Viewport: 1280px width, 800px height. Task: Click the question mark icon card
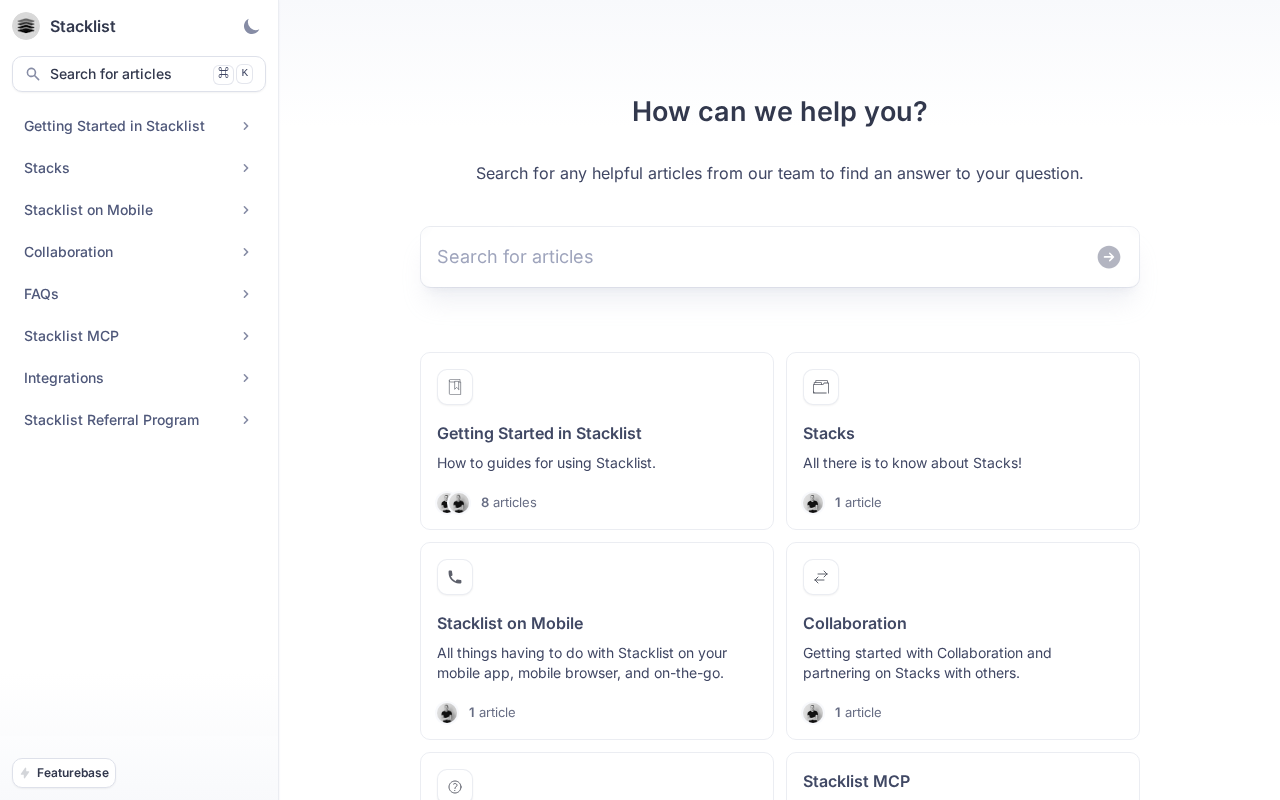455,787
